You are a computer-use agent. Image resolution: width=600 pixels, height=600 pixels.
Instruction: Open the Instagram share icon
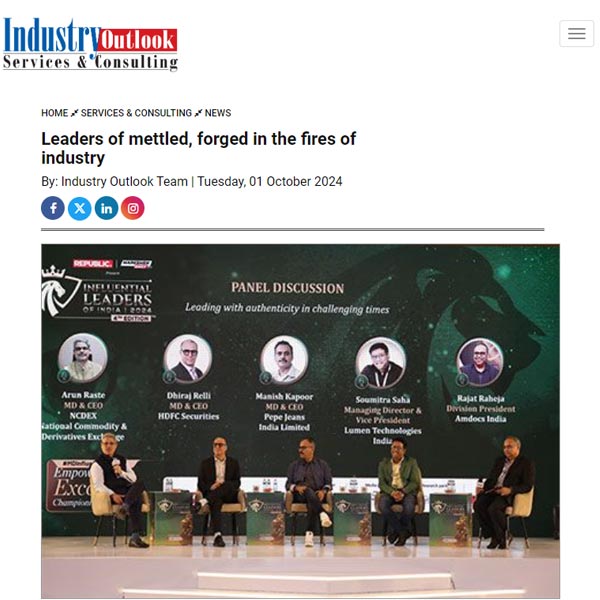133,208
